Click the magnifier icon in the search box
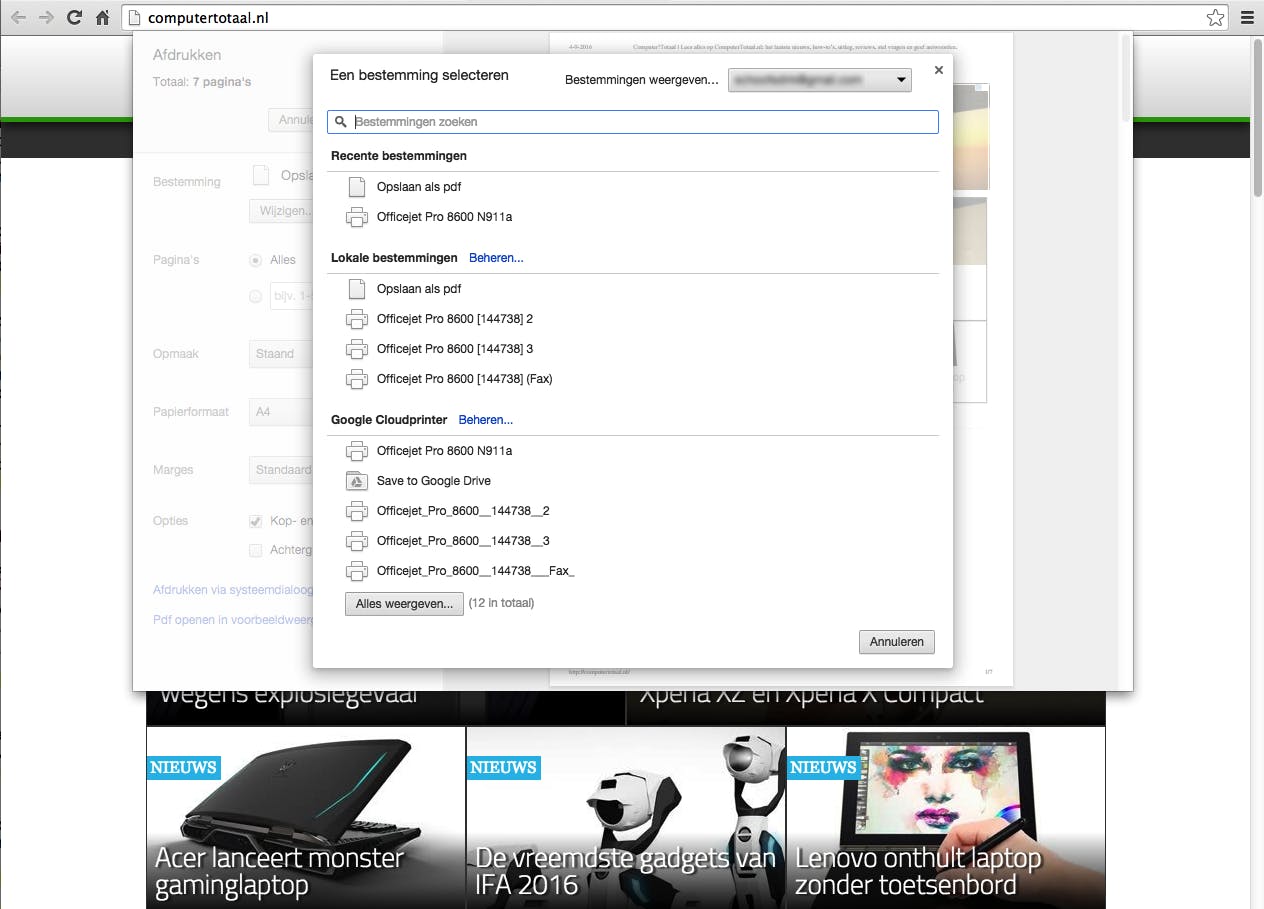The height and width of the screenshot is (909, 1264). [x=341, y=122]
